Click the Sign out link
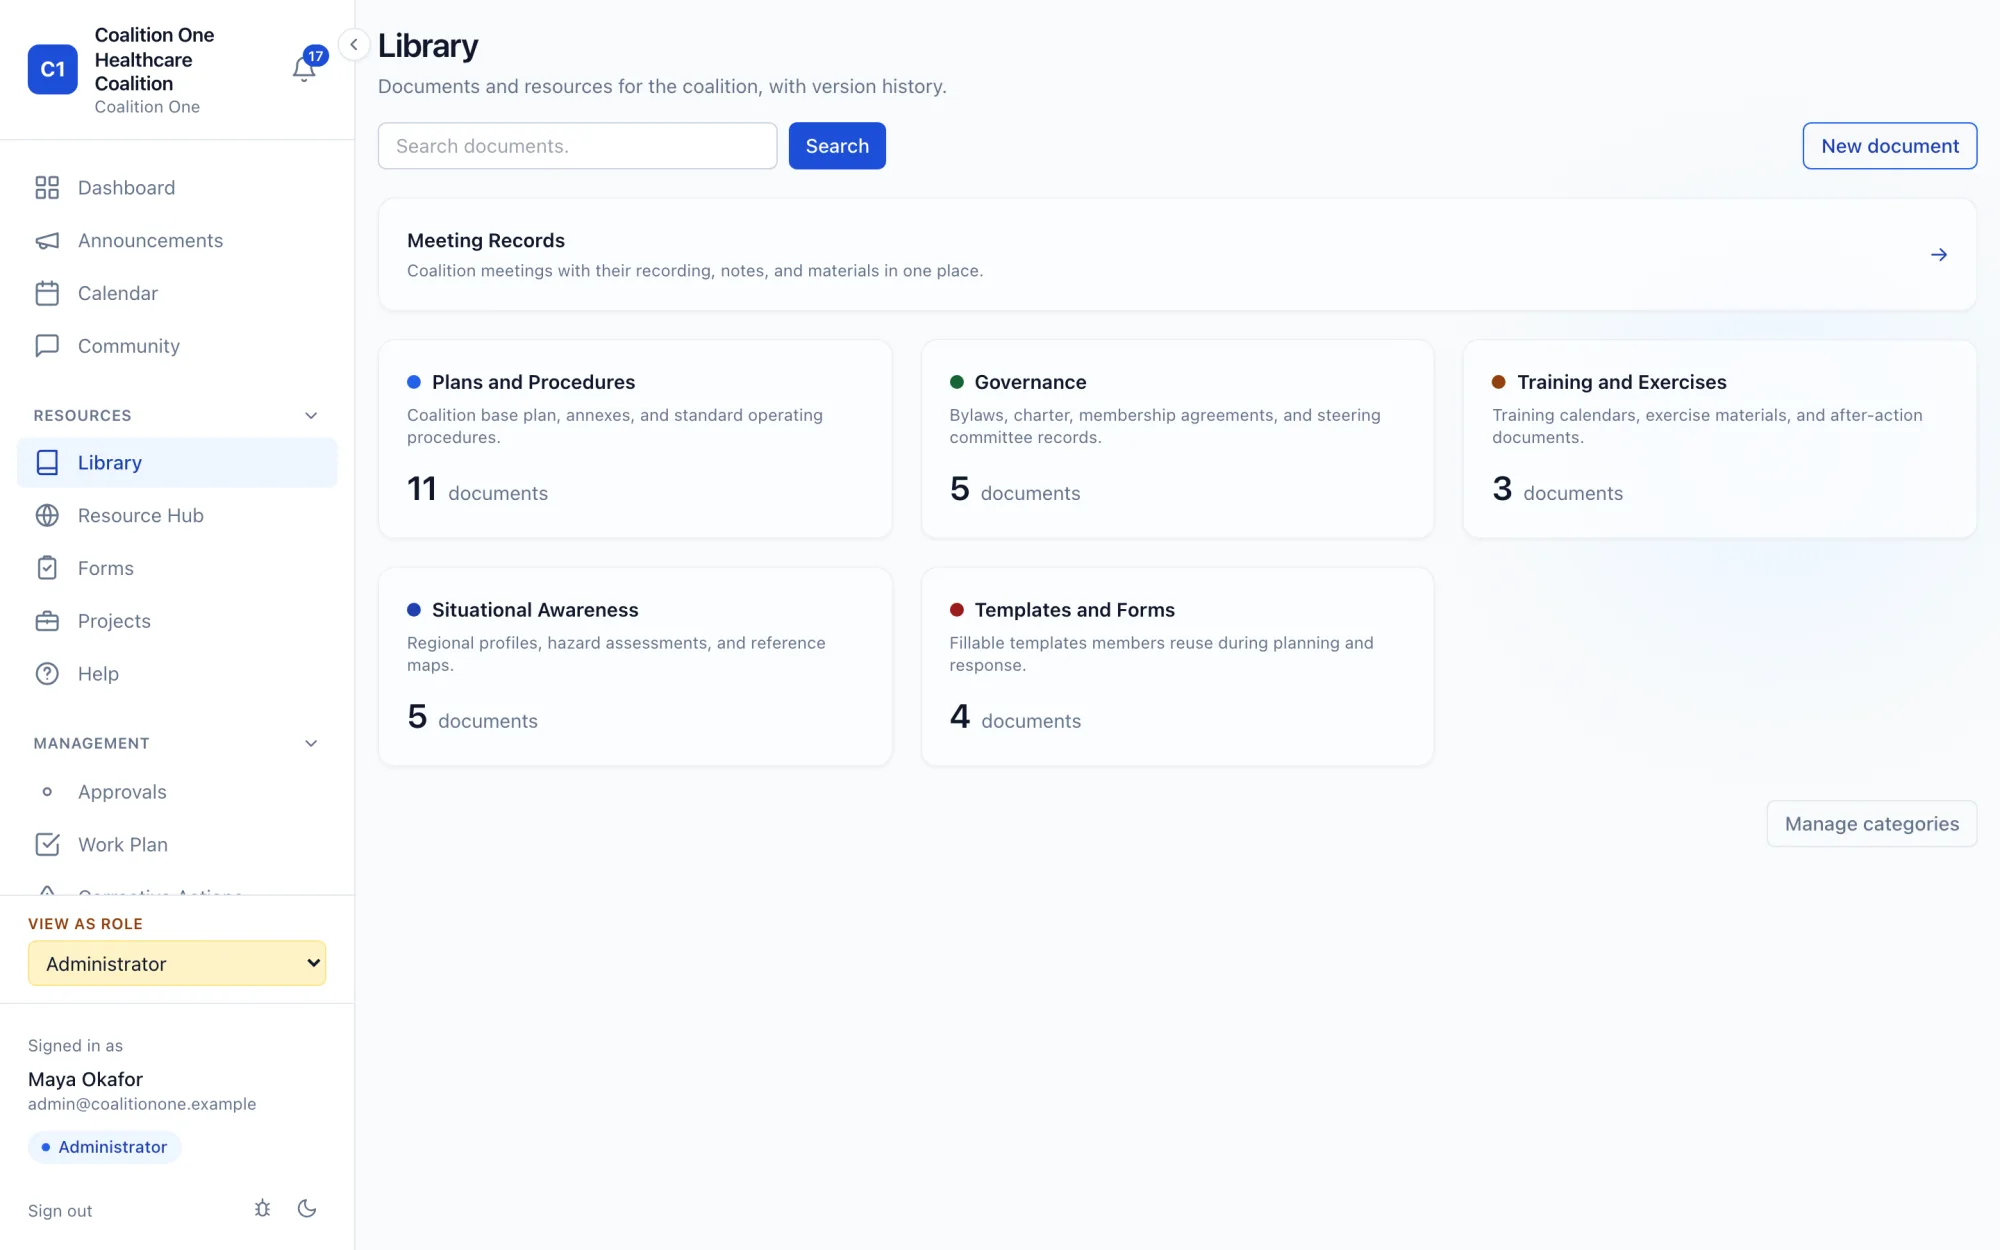Viewport: 2000px width, 1250px height. 60,1211
